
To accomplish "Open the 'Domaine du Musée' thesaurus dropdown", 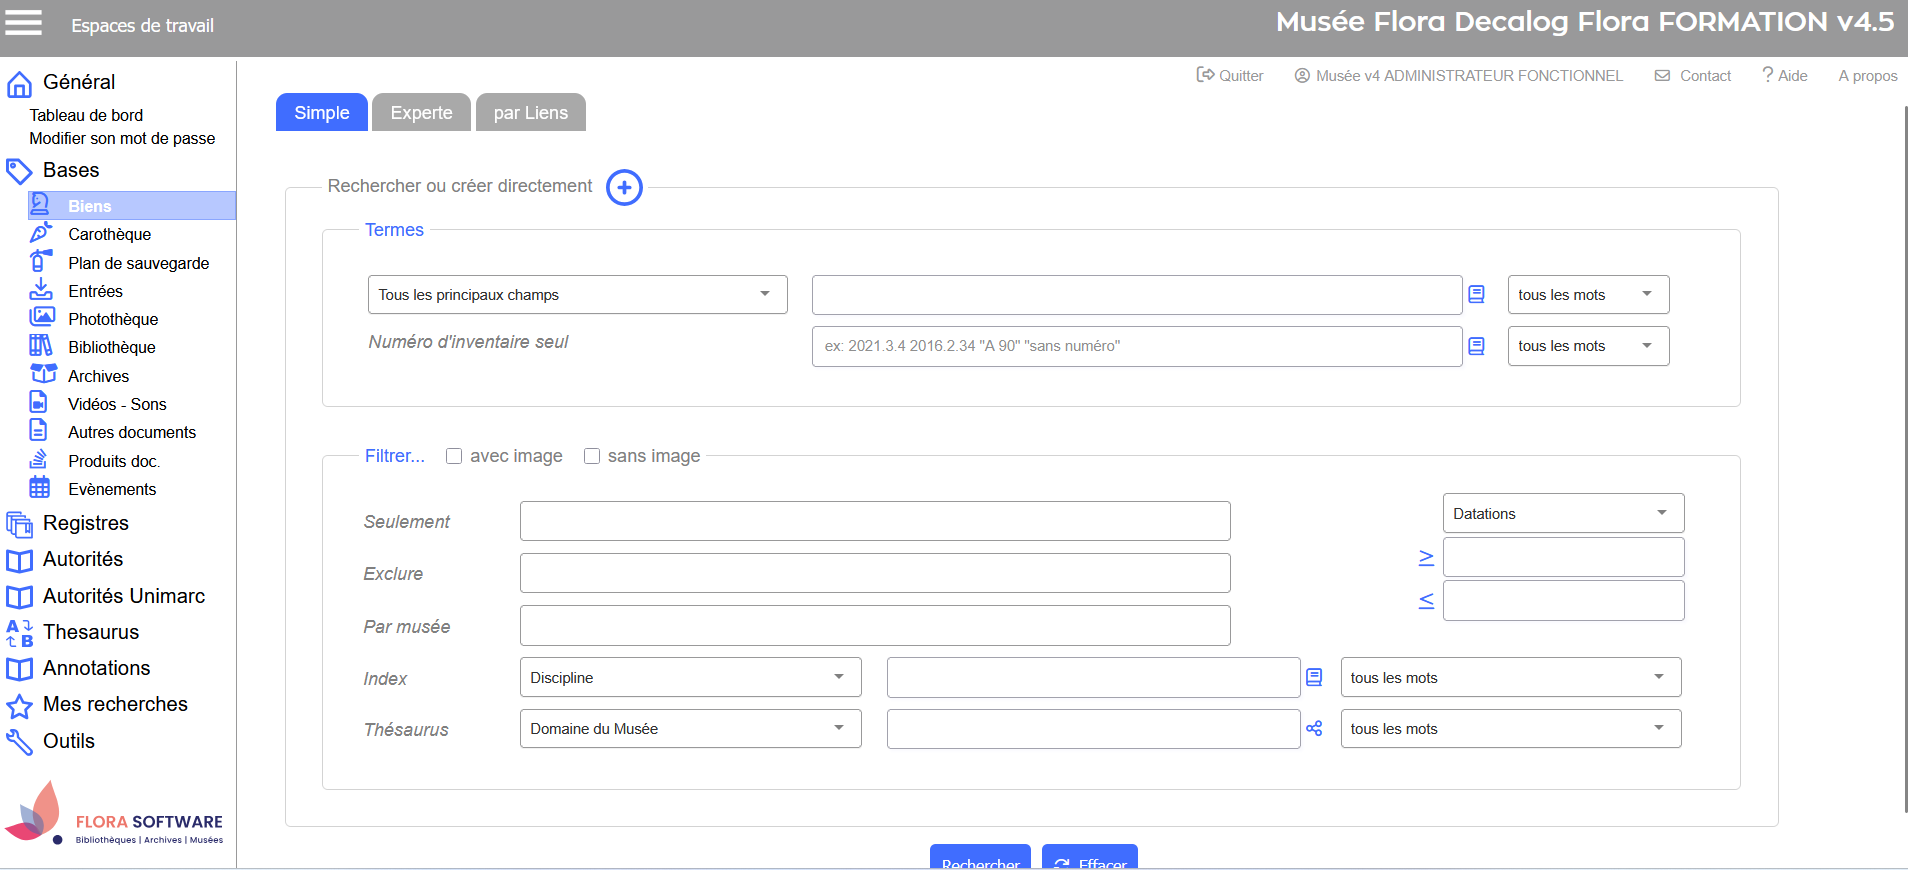I will click(690, 729).
